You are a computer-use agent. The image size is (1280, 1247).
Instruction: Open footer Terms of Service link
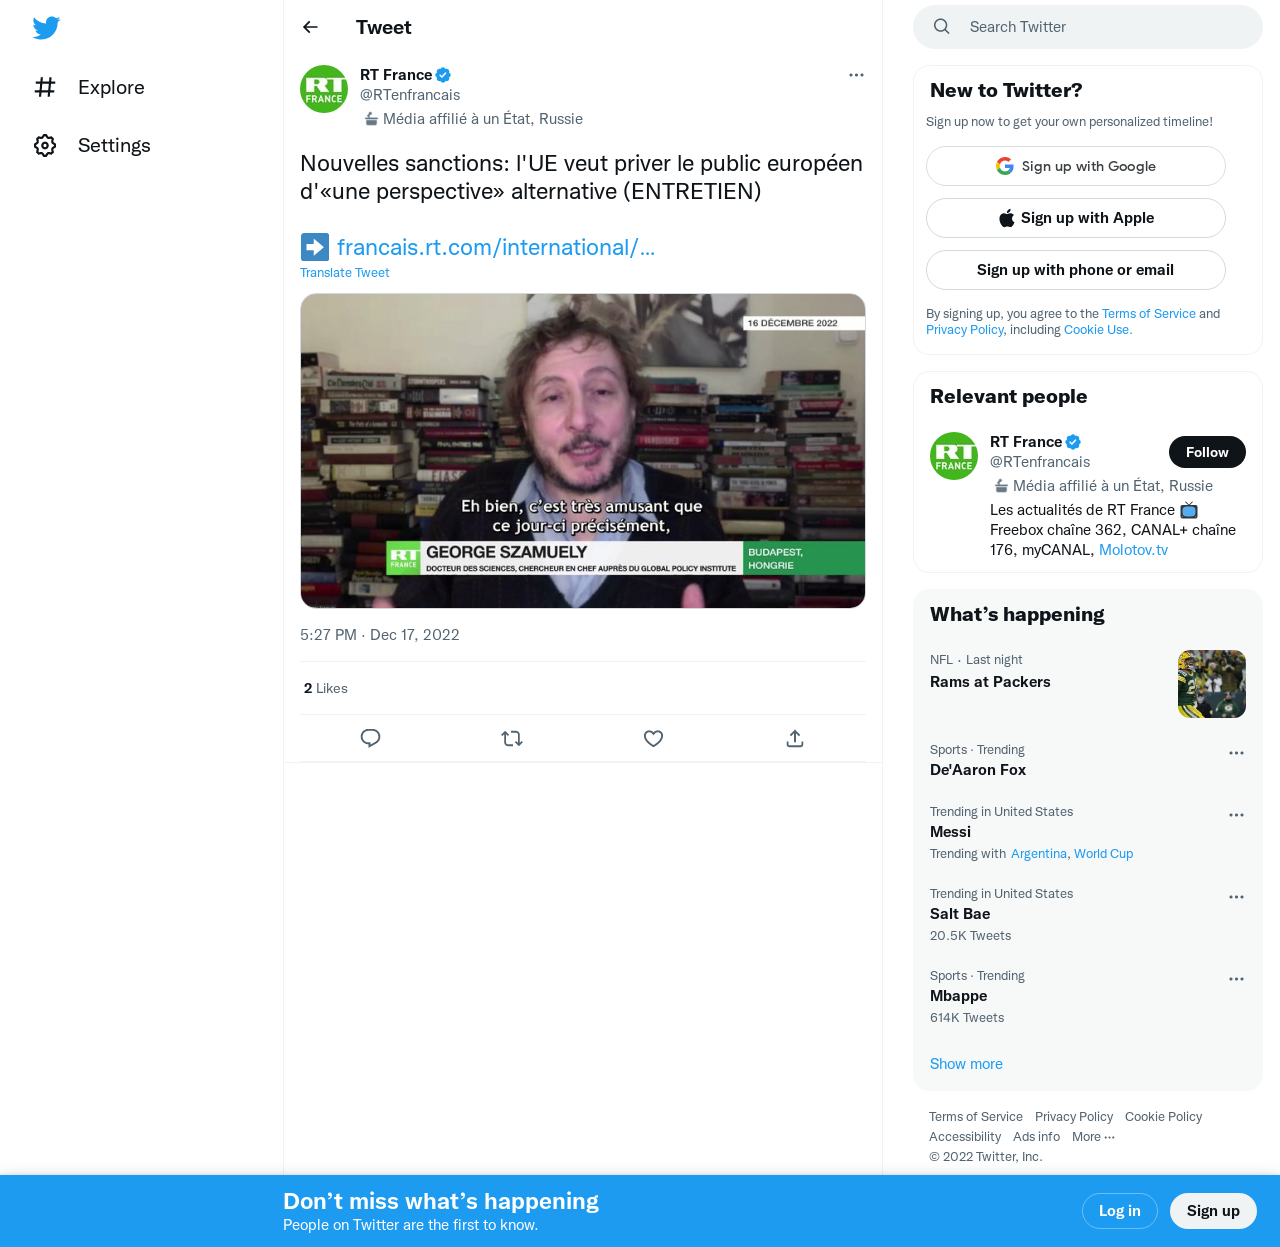[976, 1117]
